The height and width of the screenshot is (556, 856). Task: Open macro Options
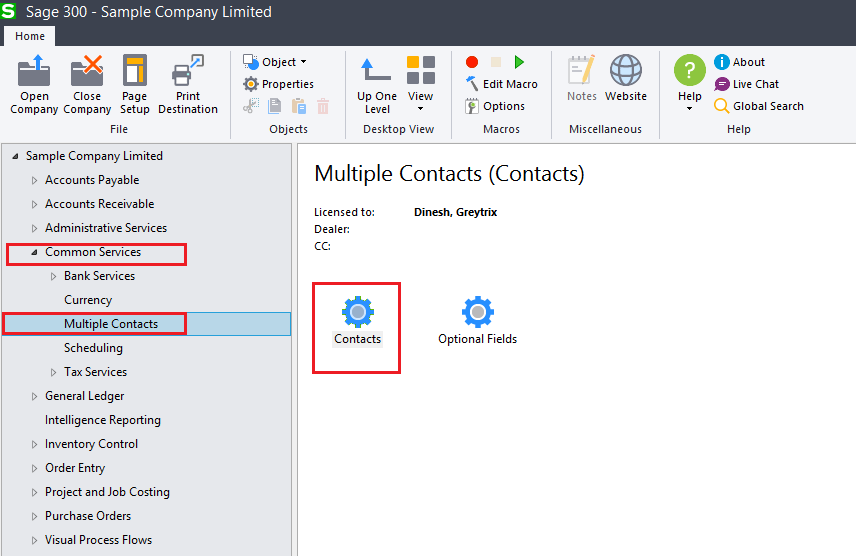pyautogui.click(x=495, y=106)
